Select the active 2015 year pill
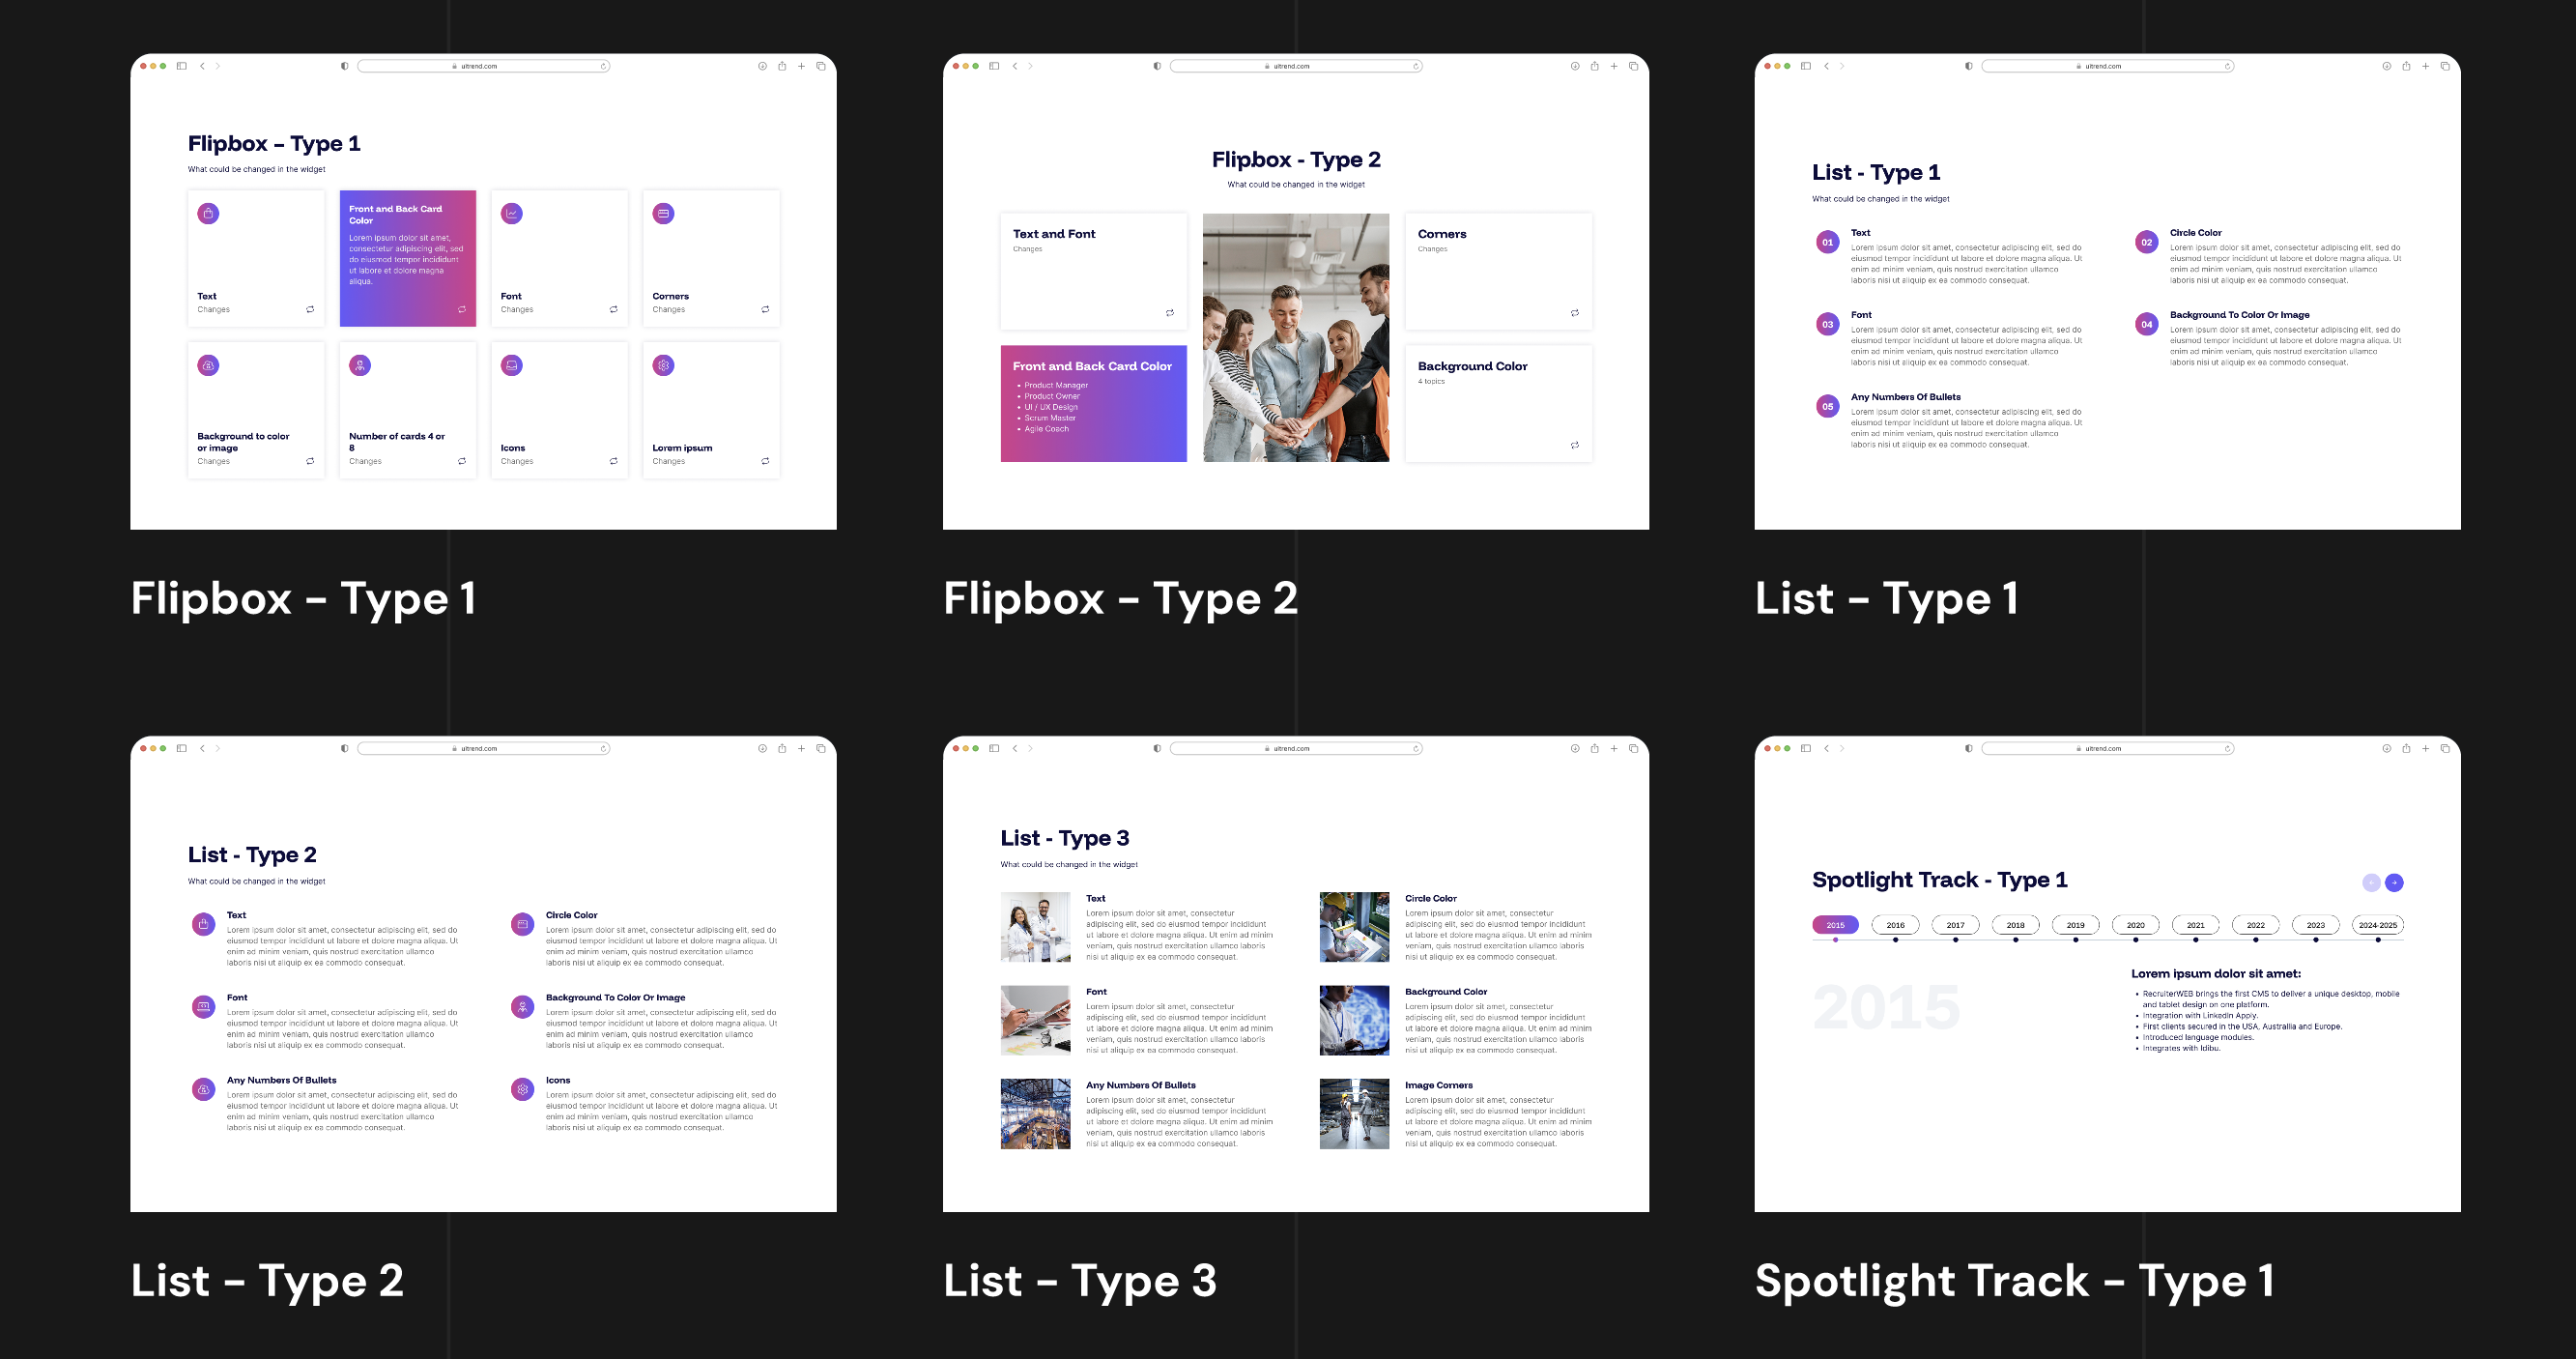 [x=1834, y=925]
